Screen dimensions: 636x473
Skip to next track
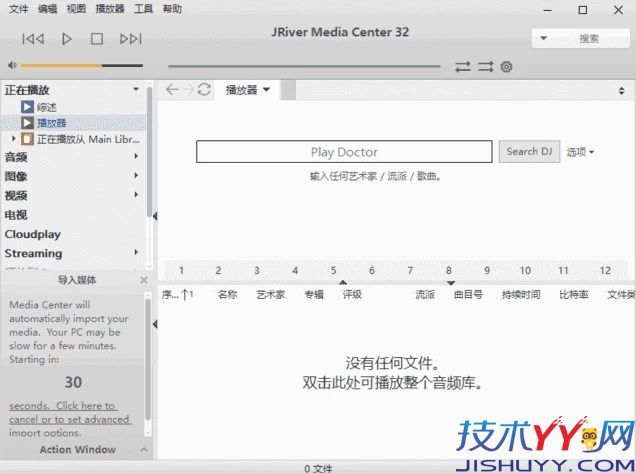click(131, 39)
